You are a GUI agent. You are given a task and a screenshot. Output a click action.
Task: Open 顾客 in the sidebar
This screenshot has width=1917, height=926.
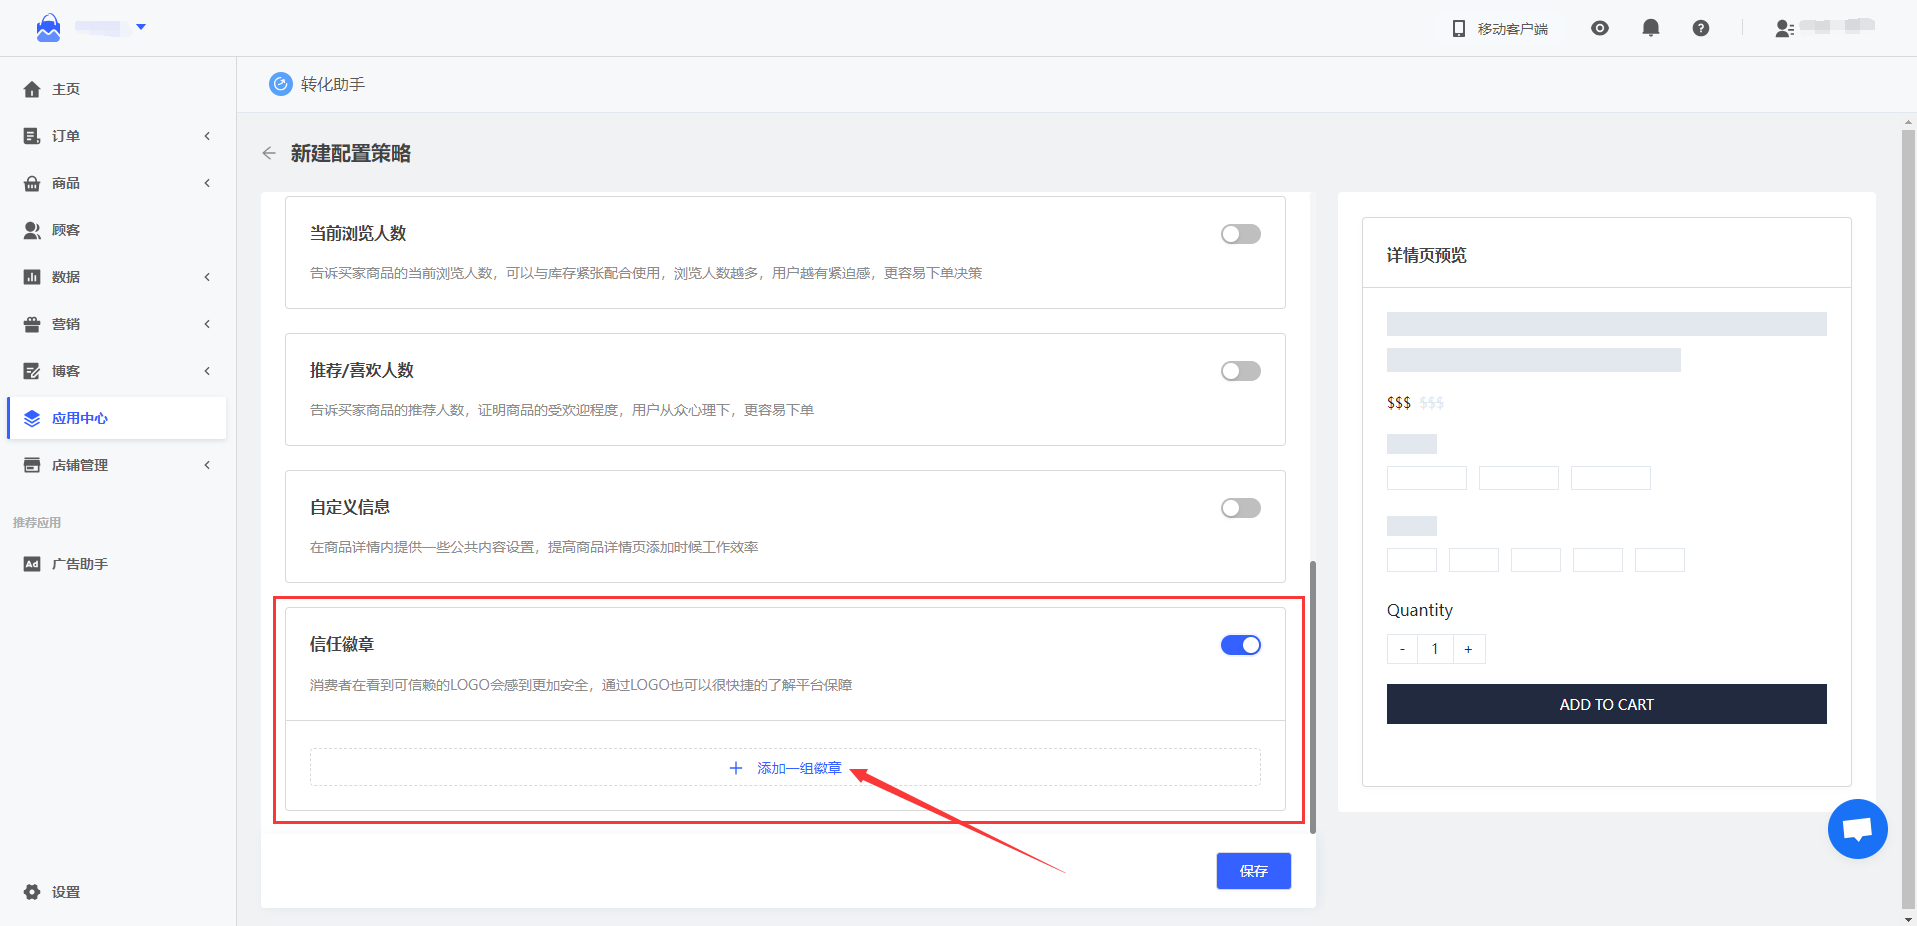click(66, 230)
